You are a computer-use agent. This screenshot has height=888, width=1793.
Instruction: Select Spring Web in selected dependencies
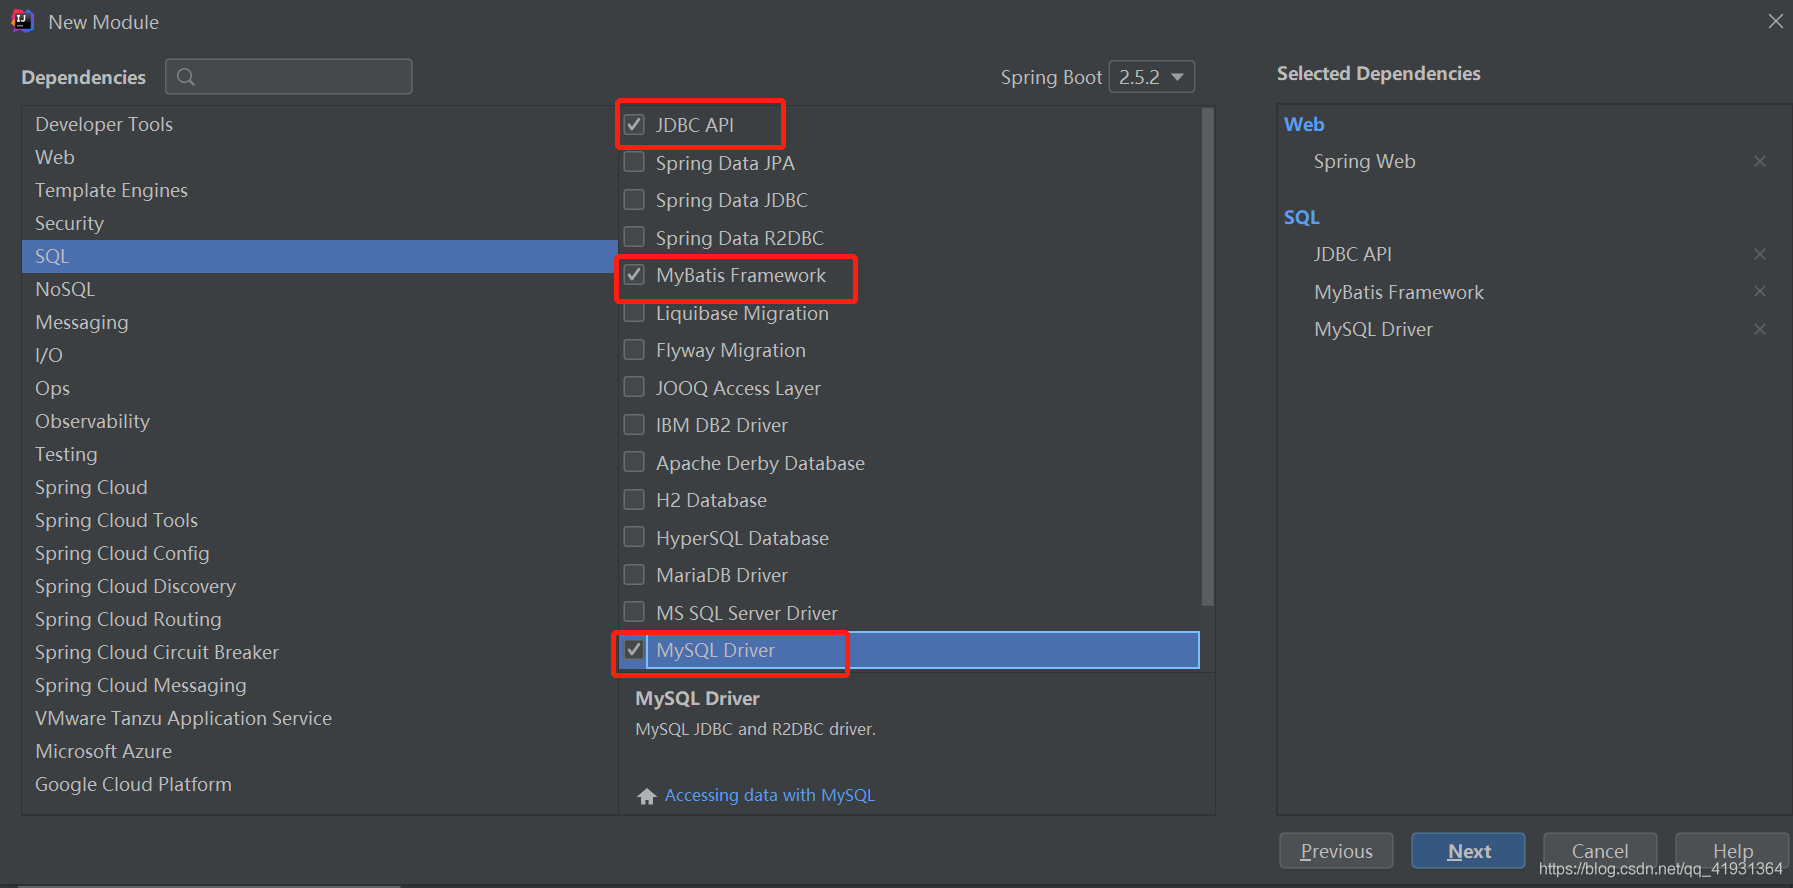(1364, 161)
